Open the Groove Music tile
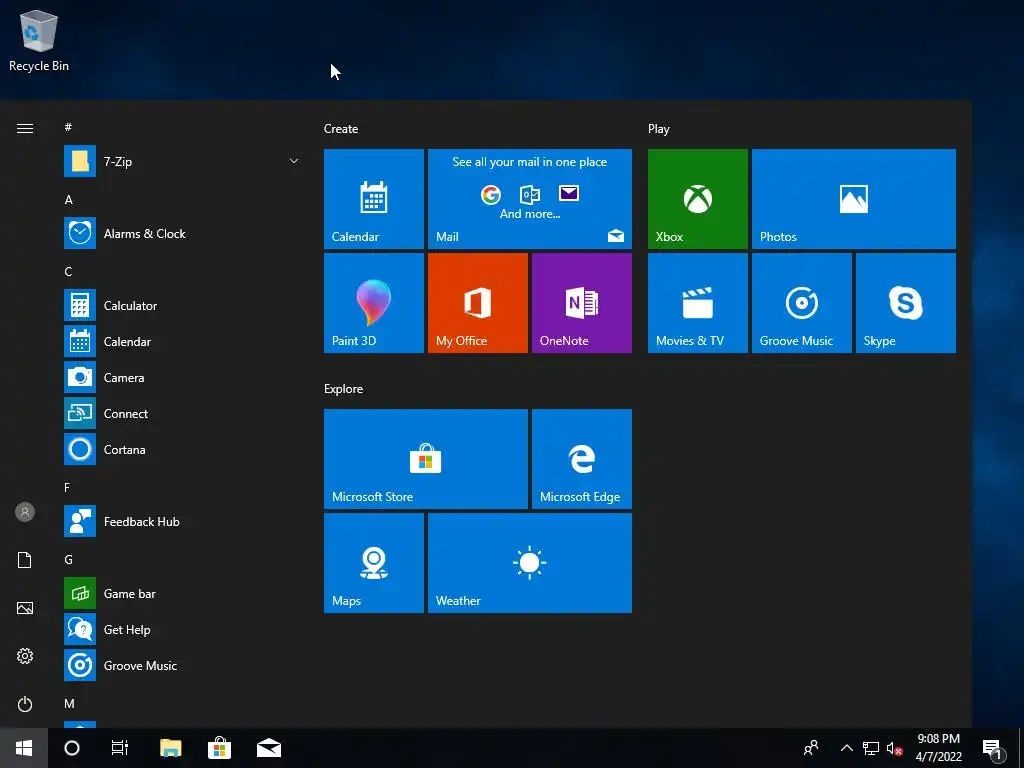Screen dimensions: 1024x768 [801, 303]
